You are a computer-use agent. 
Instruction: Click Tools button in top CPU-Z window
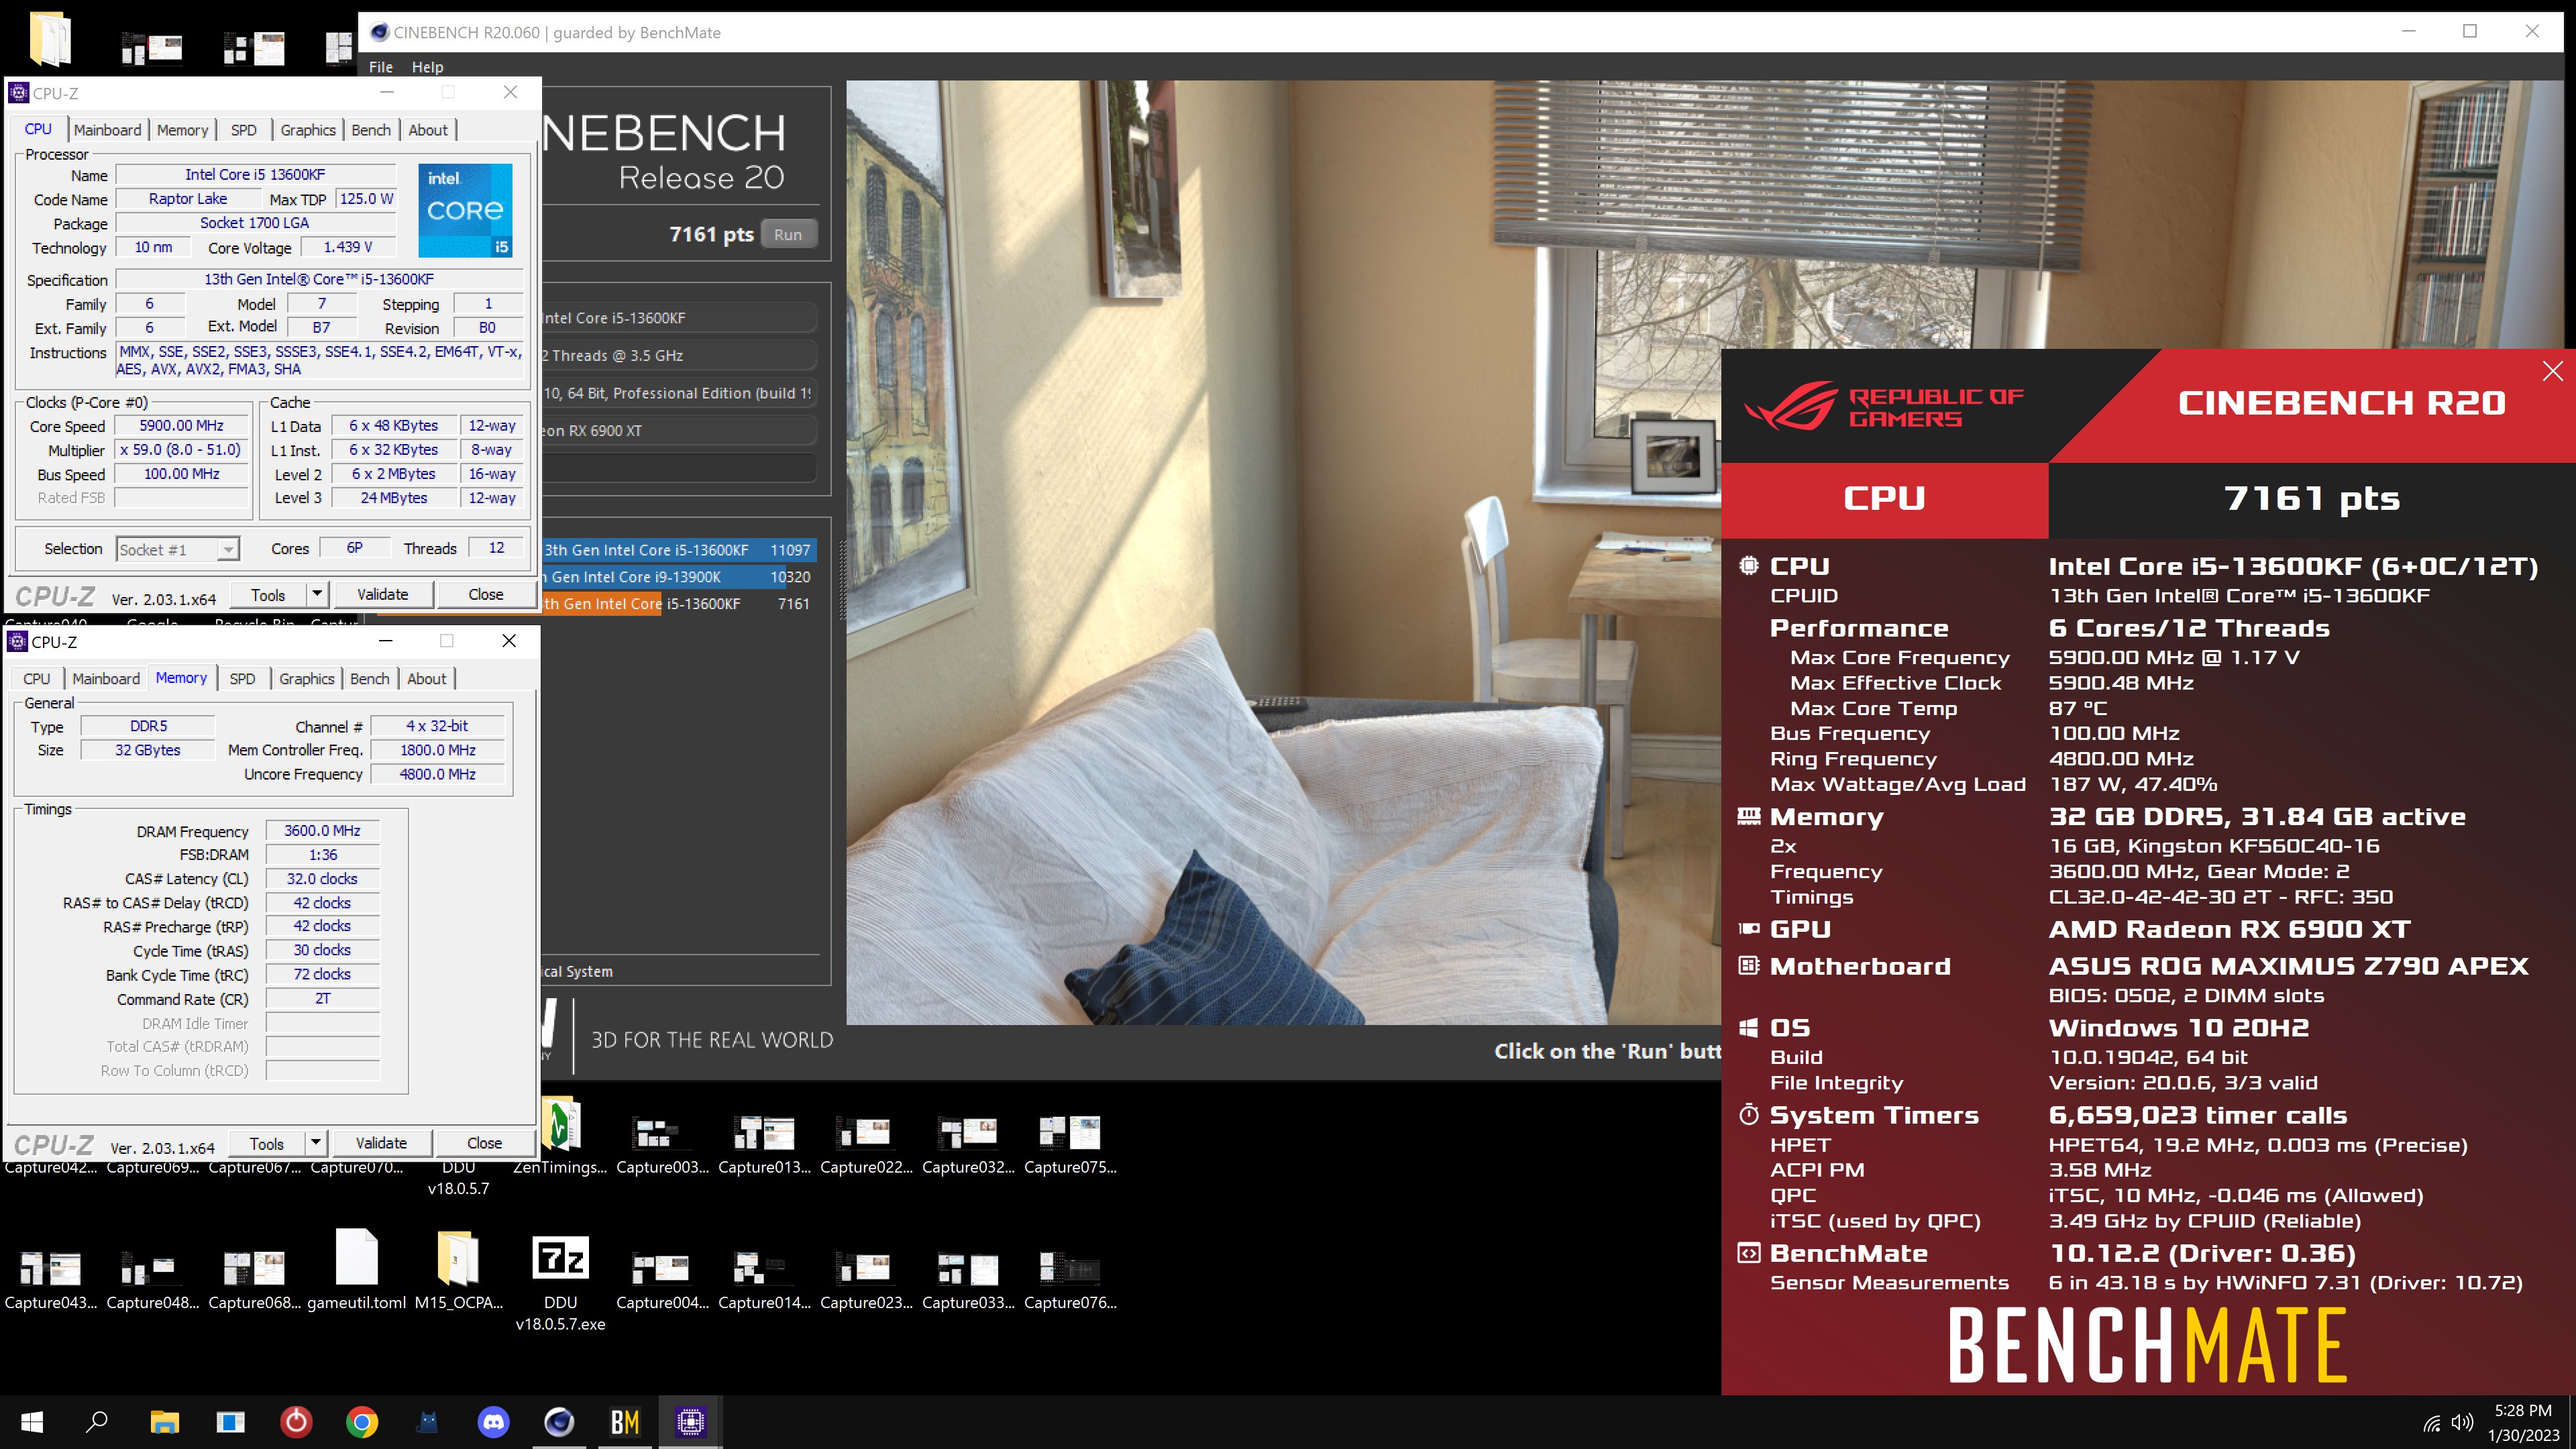(x=268, y=594)
